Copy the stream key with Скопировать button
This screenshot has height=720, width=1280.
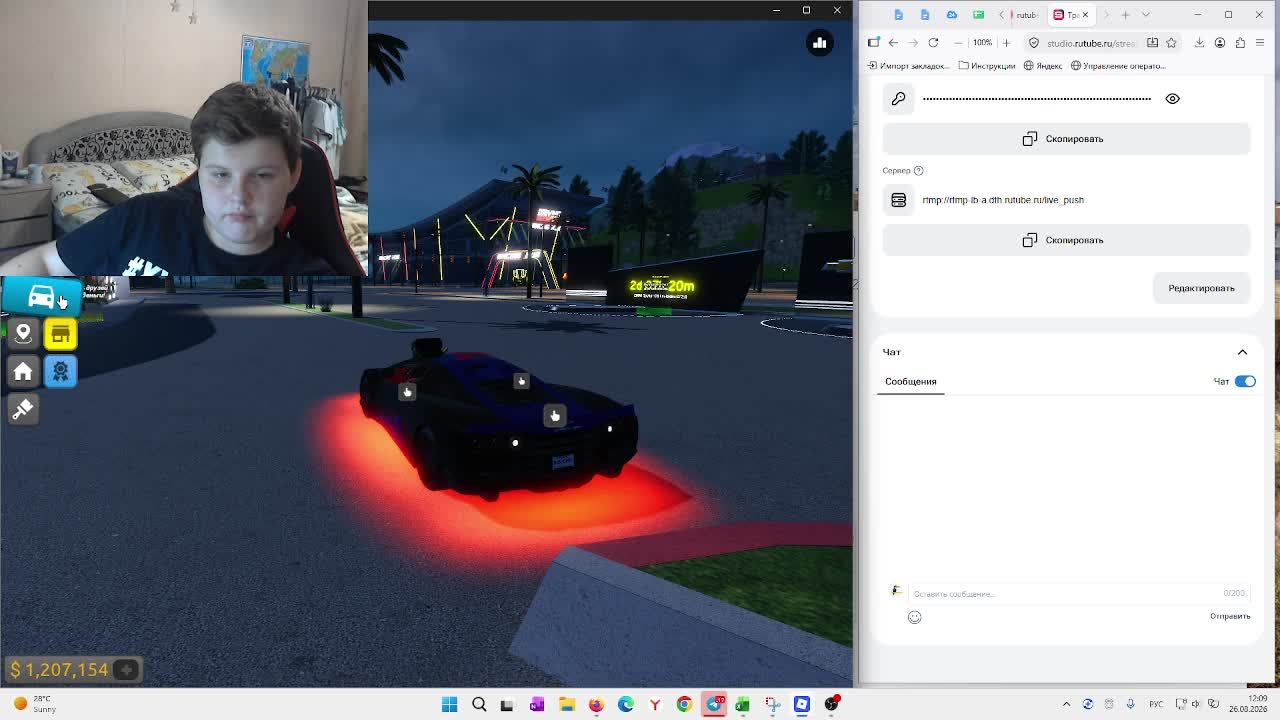1066,139
